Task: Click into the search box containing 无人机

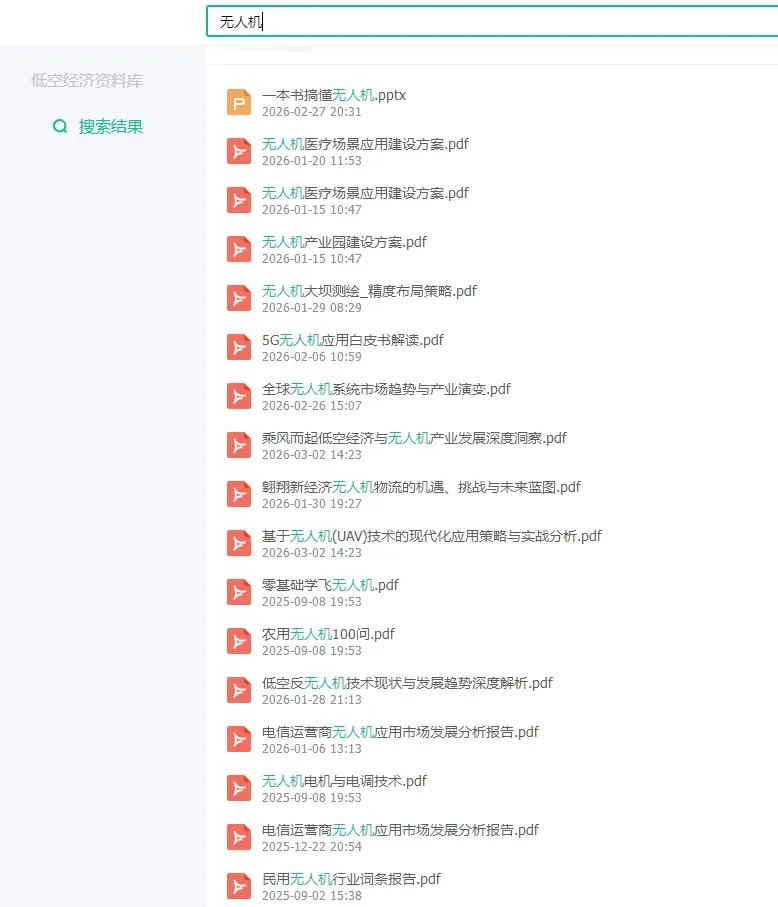Action: (x=492, y=21)
